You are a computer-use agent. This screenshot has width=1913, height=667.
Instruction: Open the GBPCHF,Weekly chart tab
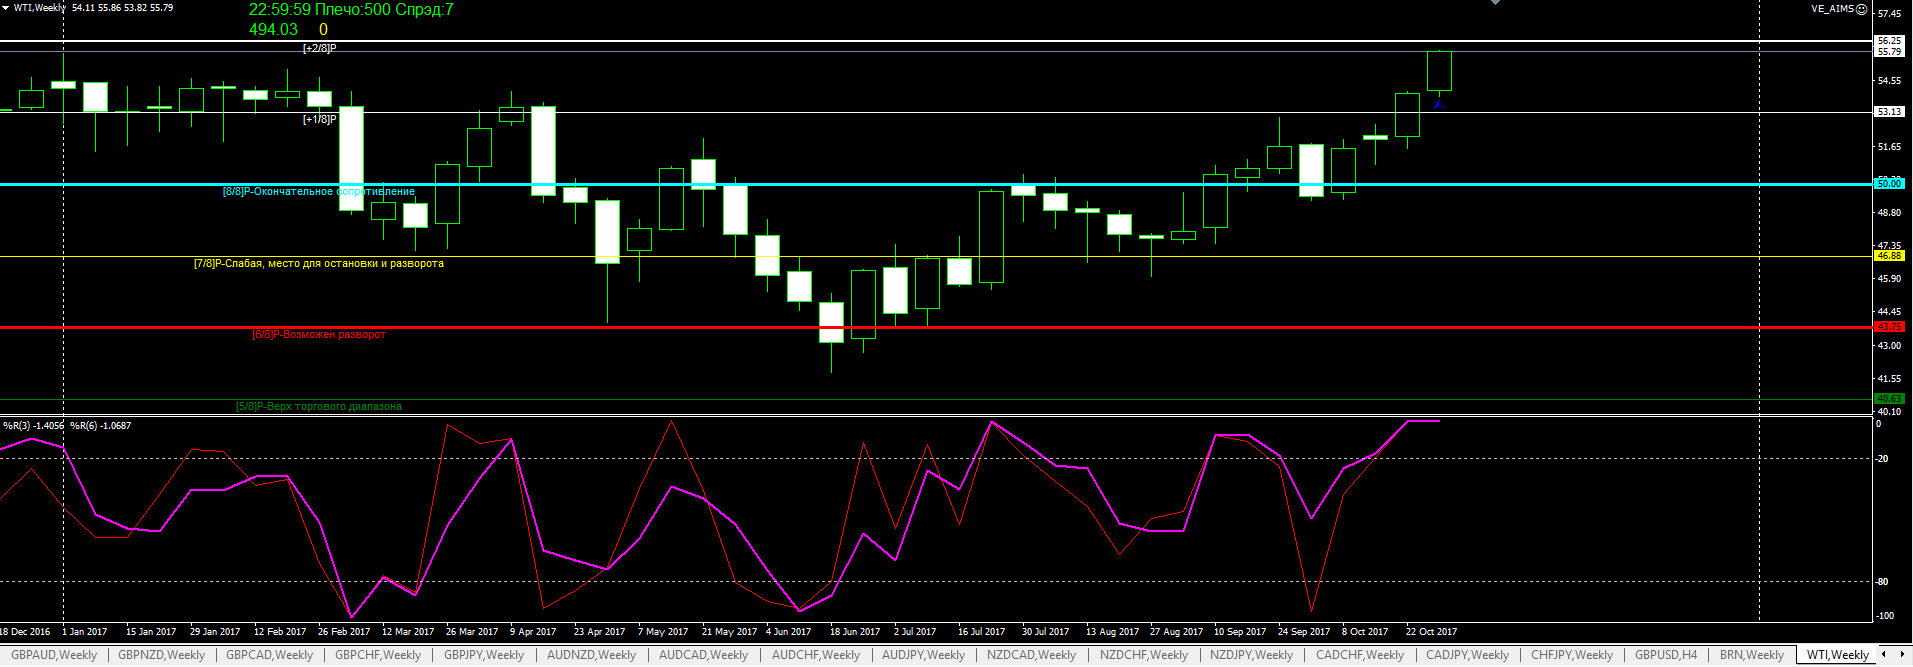click(x=378, y=655)
